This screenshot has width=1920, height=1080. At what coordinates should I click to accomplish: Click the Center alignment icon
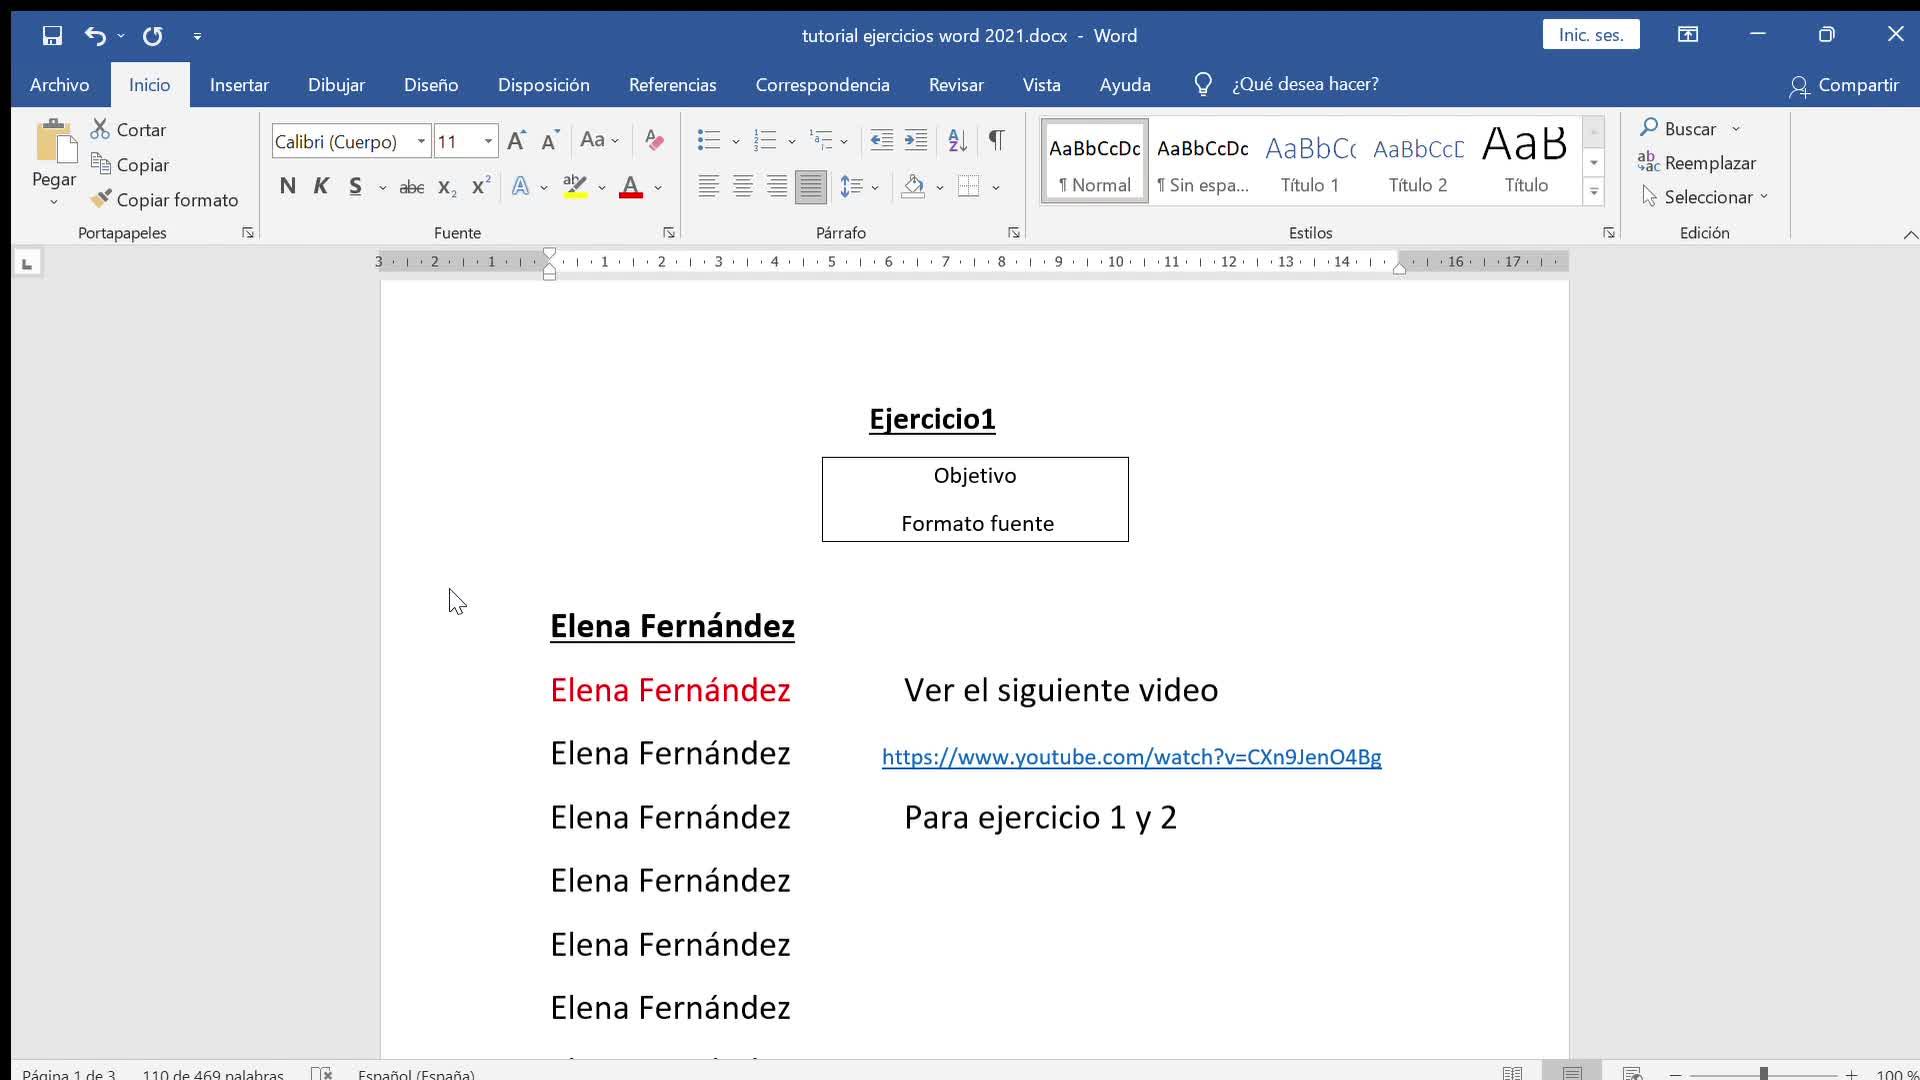pos(743,187)
